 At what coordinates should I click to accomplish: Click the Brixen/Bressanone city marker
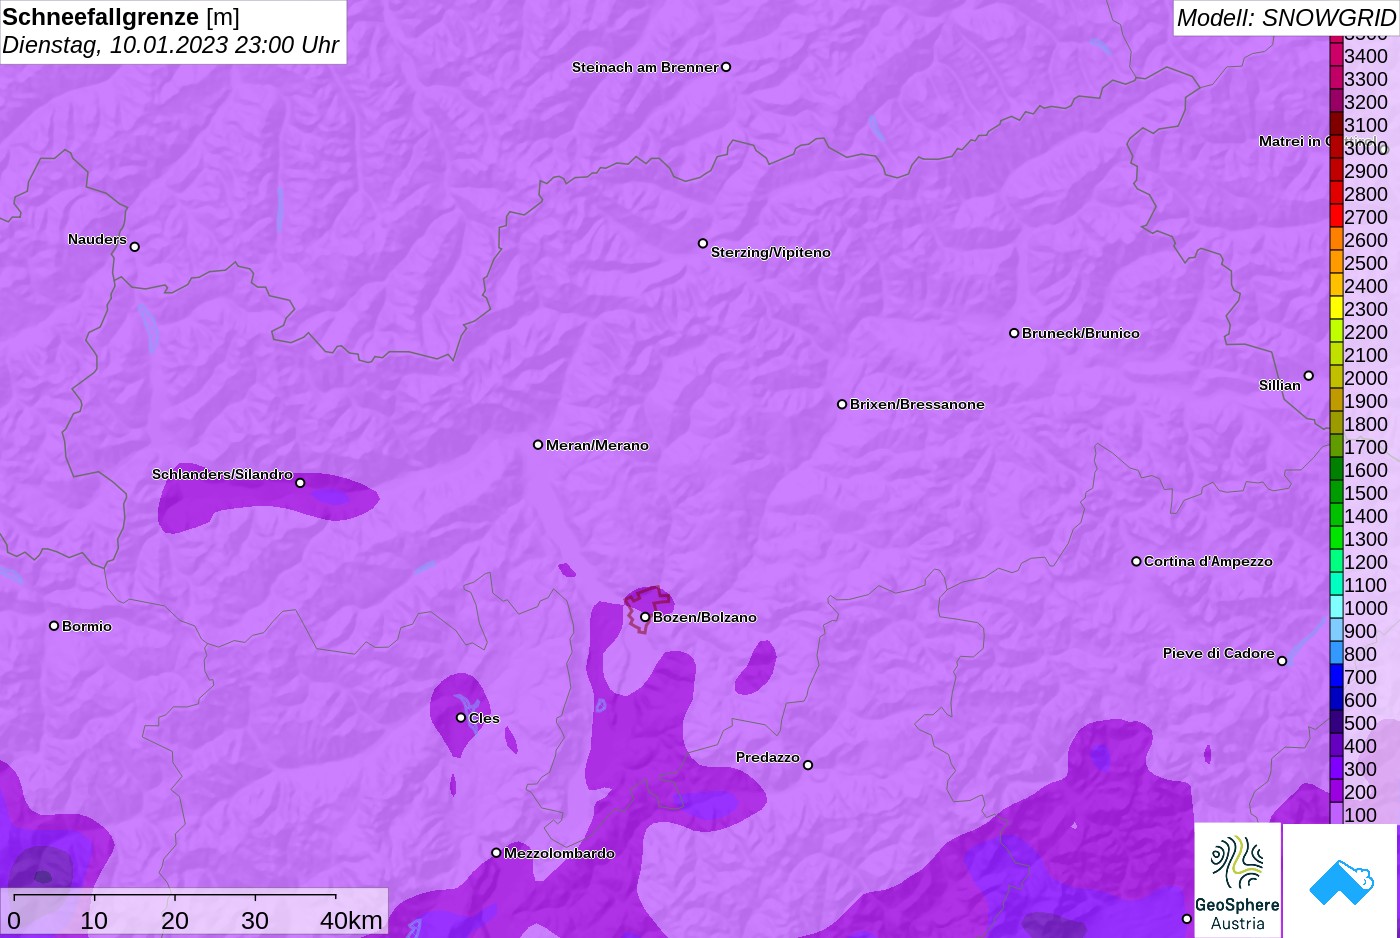[842, 404]
